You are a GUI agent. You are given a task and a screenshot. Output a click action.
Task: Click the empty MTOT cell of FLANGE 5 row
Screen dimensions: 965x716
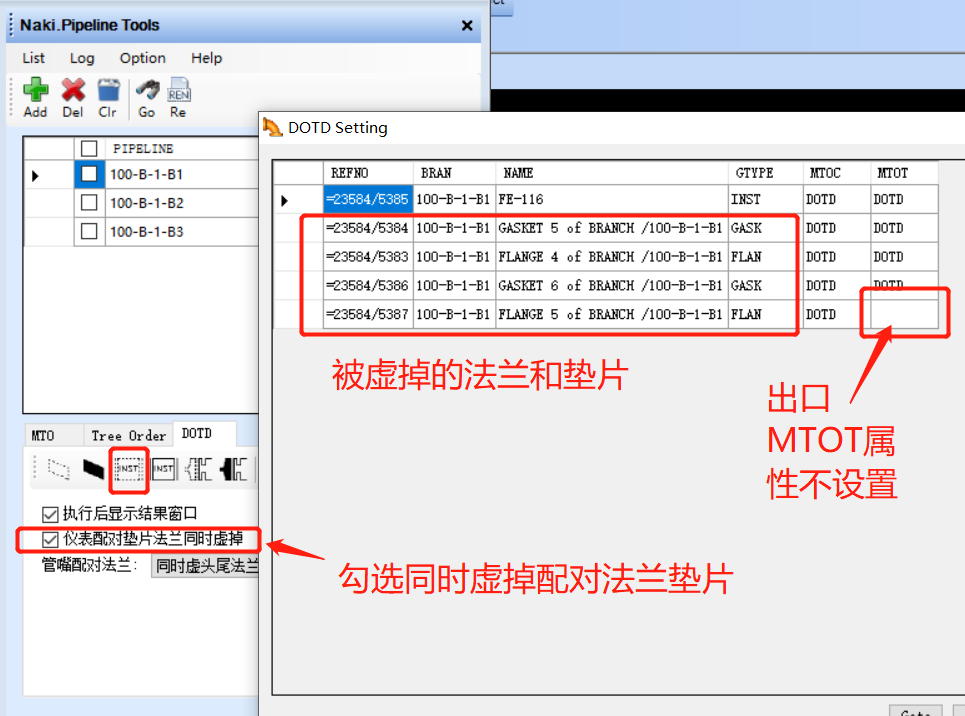pyautogui.click(x=904, y=314)
